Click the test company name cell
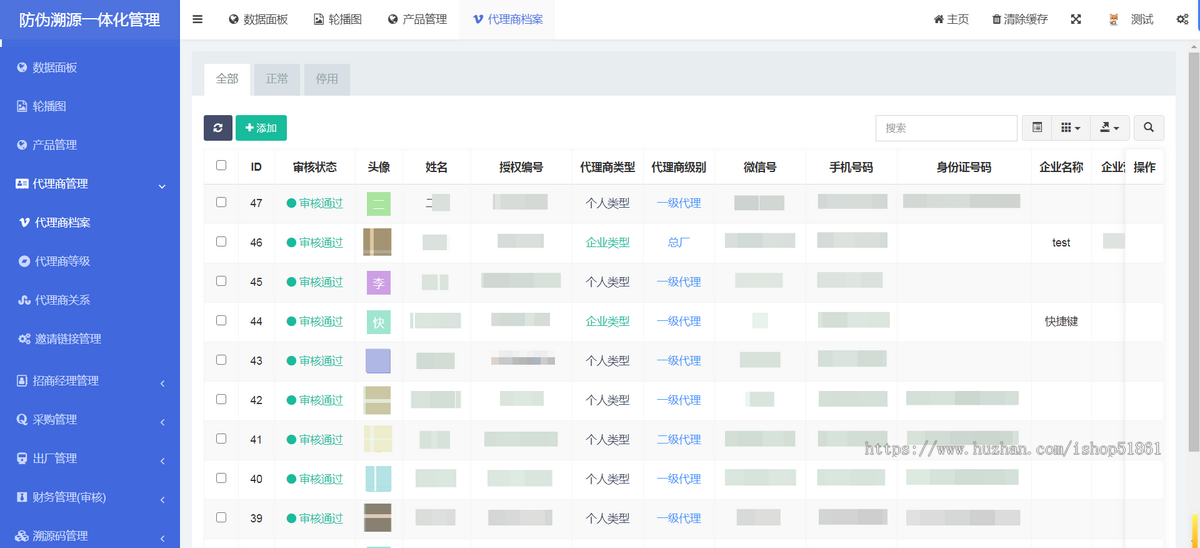Viewport: 1200px width, 548px height. [x=1061, y=242]
